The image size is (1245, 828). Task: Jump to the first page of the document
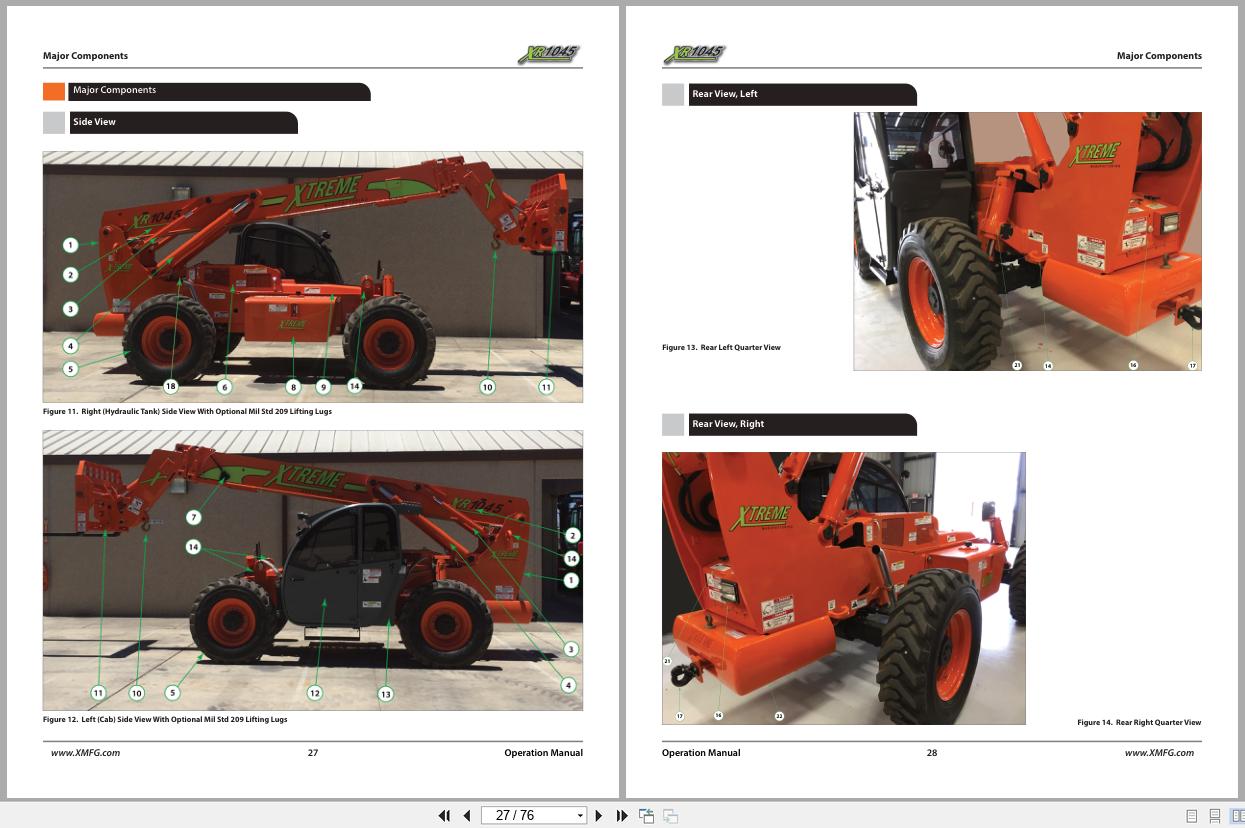[x=444, y=816]
